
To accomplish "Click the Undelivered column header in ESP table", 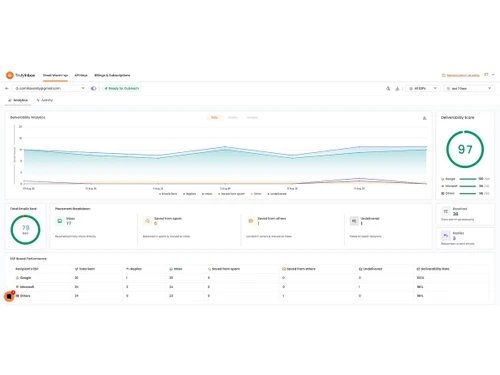I will coord(370,269).
